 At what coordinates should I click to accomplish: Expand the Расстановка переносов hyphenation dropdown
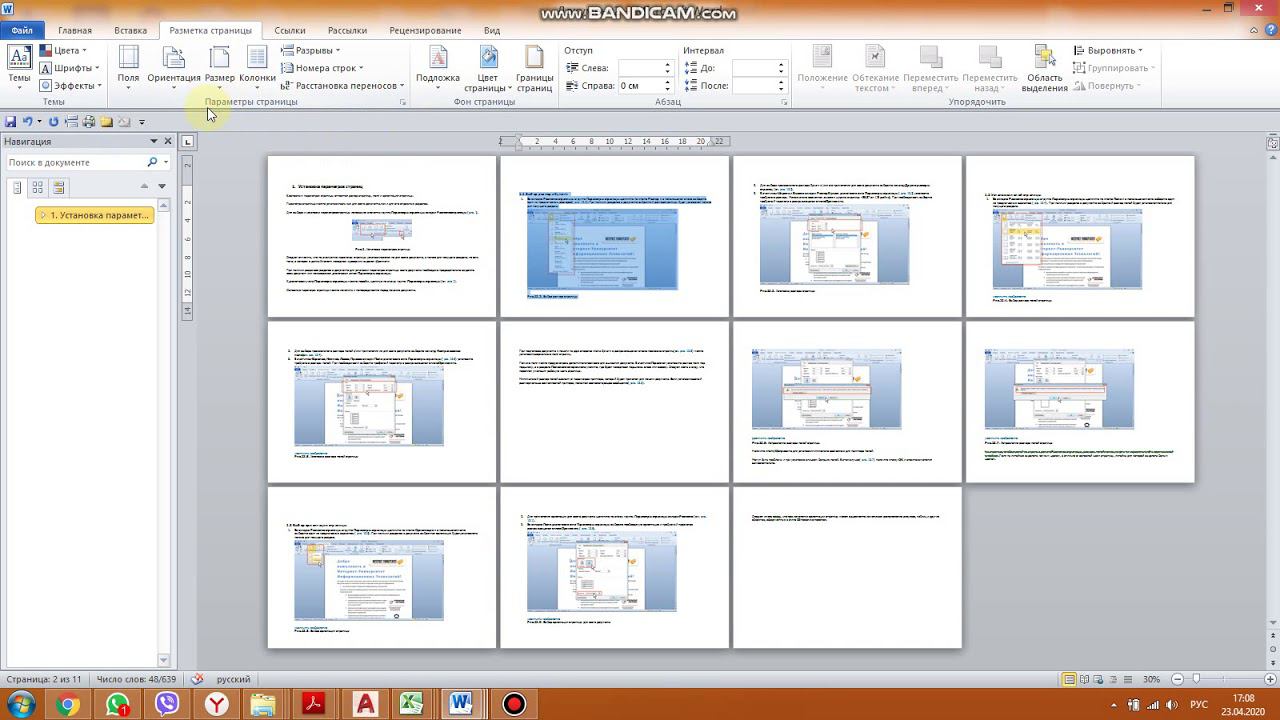tap(343, 86)
